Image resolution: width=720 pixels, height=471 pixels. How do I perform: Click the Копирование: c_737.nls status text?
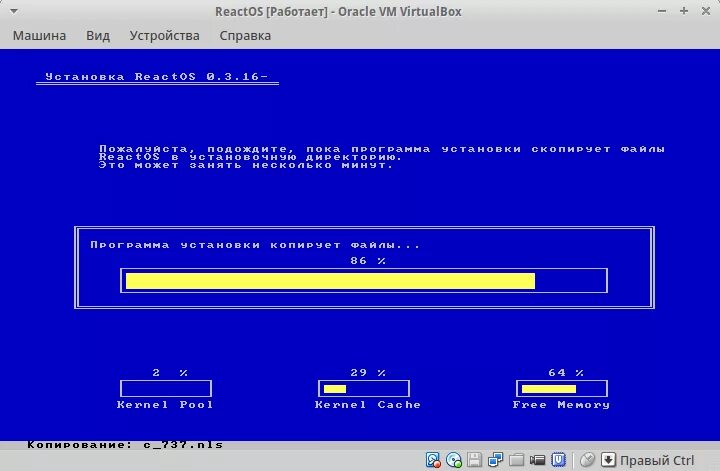(x=125, y=444)
